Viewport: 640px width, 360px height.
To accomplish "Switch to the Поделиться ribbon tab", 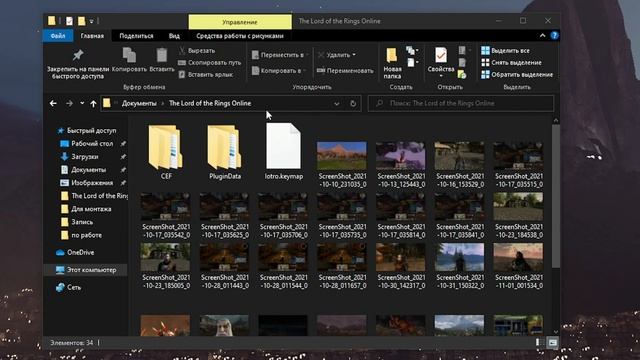I will [136, 36].
